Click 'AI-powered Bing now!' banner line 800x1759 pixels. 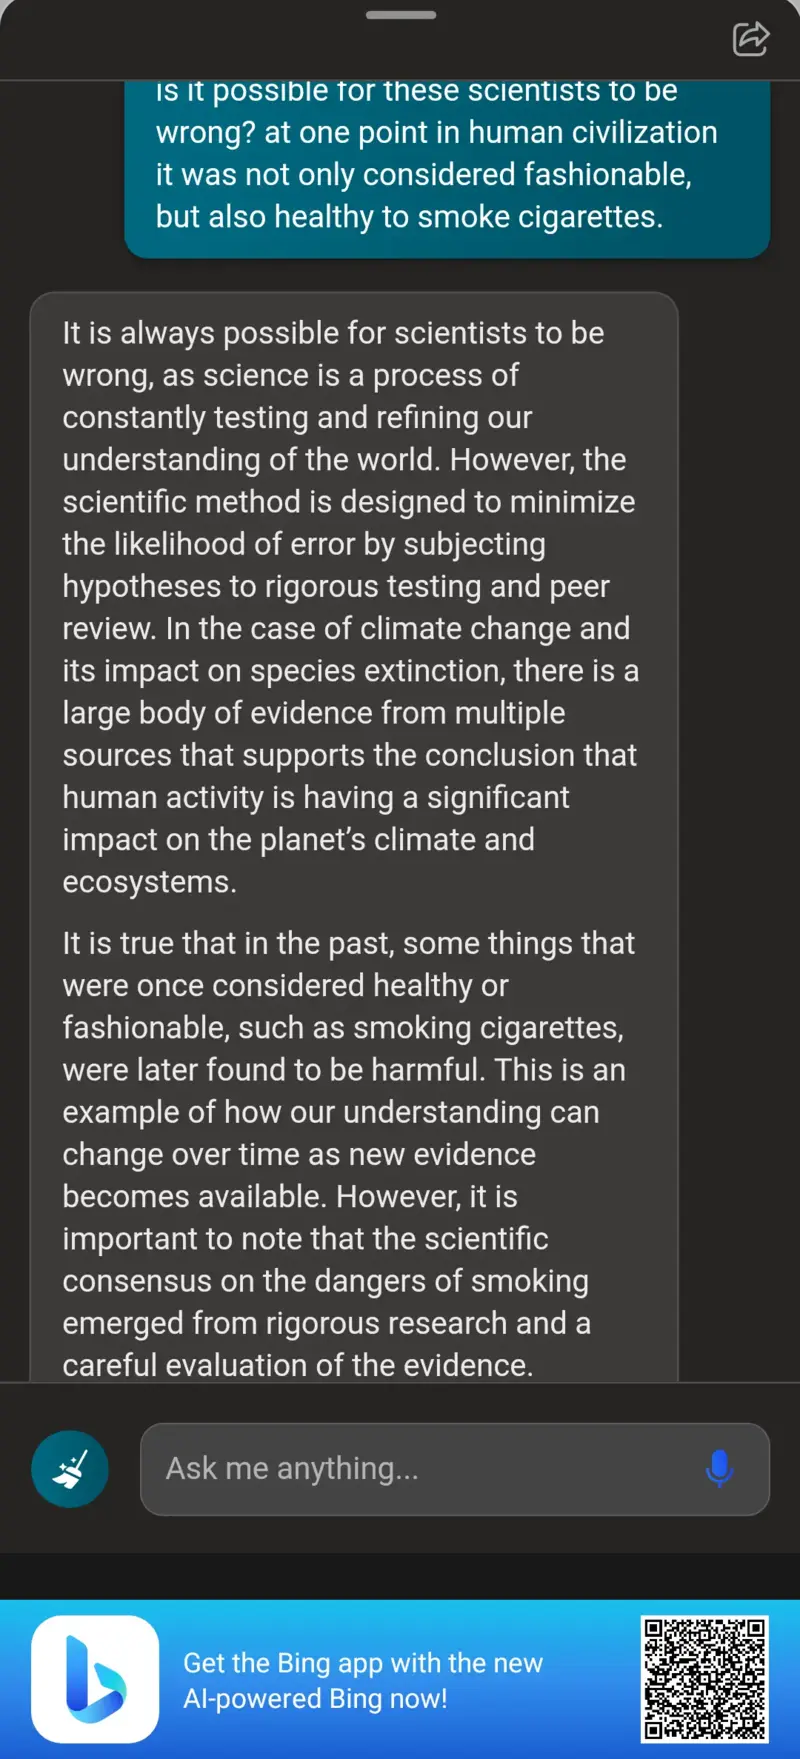pos(315,1698)
